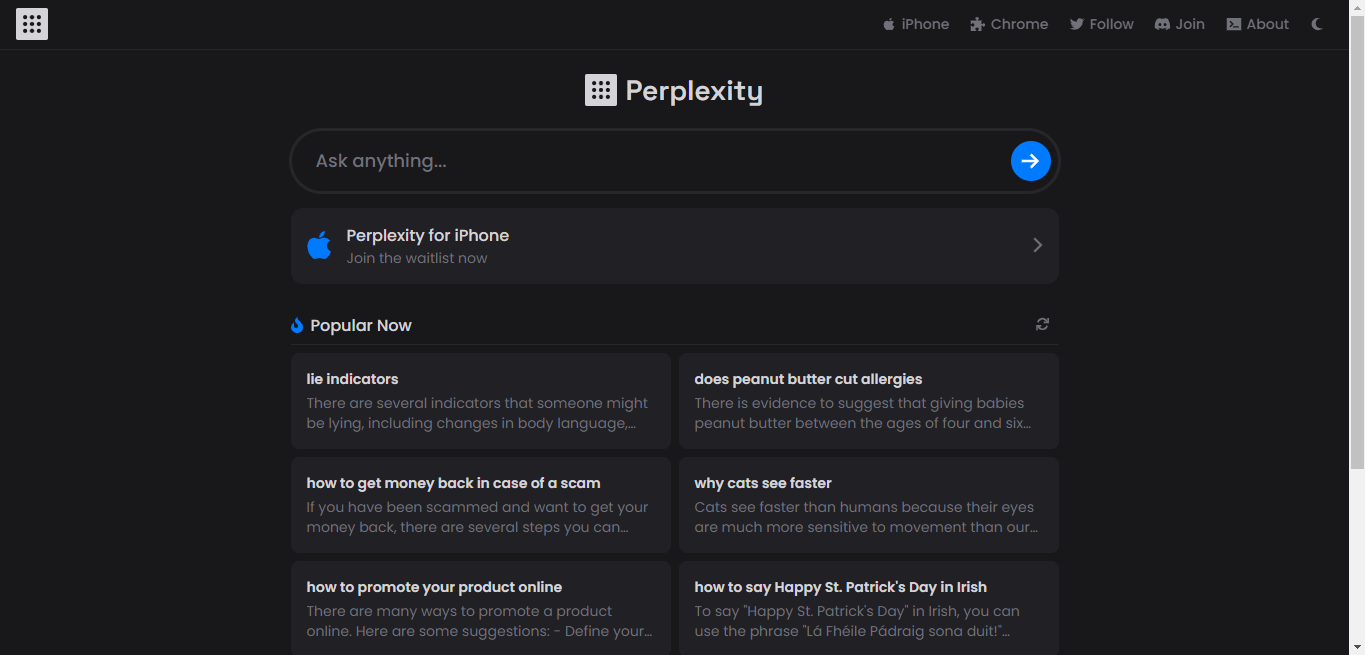This screenshot has height=655, width=1365.
Task: Click the blue arrow submit button
Action: tap(1030, 161)
